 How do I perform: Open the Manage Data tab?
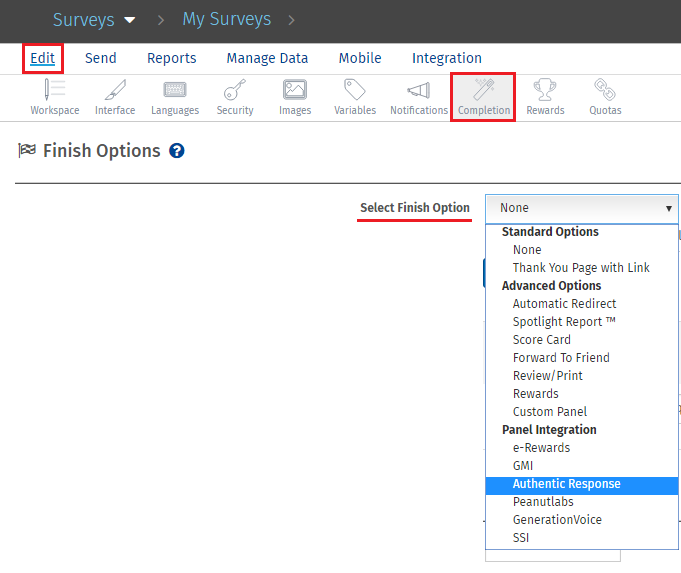pyautogui.click(x=267, y=58)
